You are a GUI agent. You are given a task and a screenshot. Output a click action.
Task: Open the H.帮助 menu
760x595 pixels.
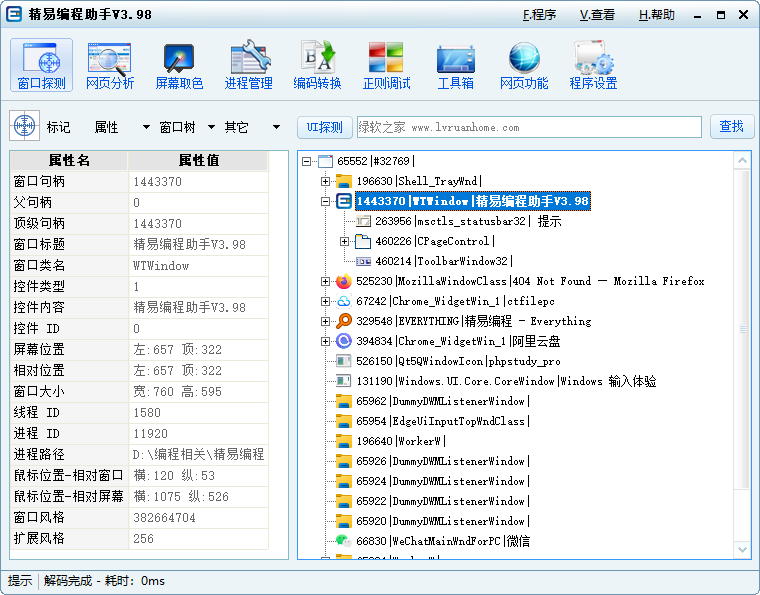coord(656,15)
